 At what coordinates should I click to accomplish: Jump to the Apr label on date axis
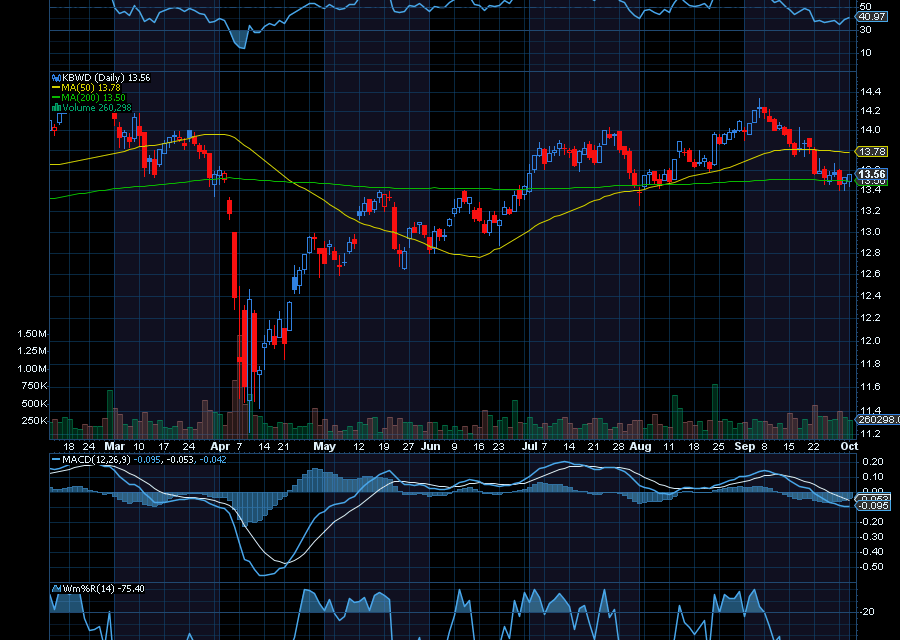[221, 445]
